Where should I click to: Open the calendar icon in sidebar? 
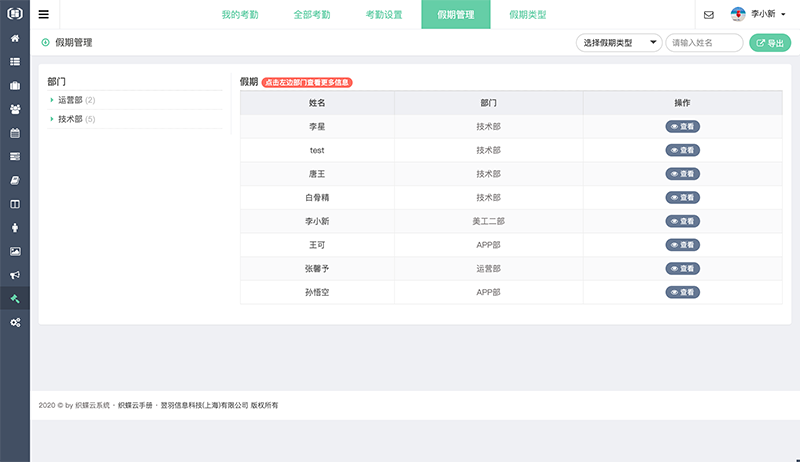tap(15, 133)
